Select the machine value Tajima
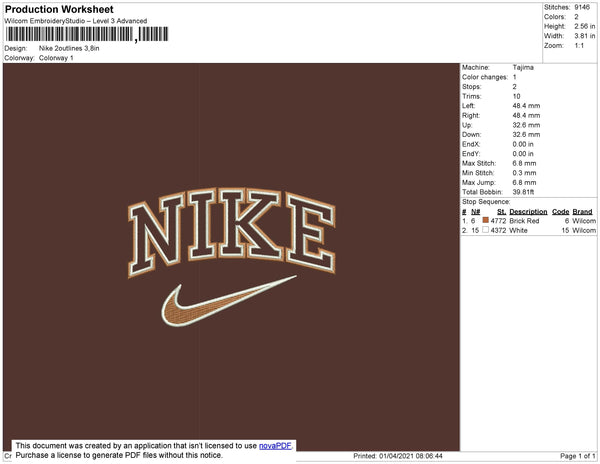The width and height of the screenshot is (600, 464). click(523, 67)
